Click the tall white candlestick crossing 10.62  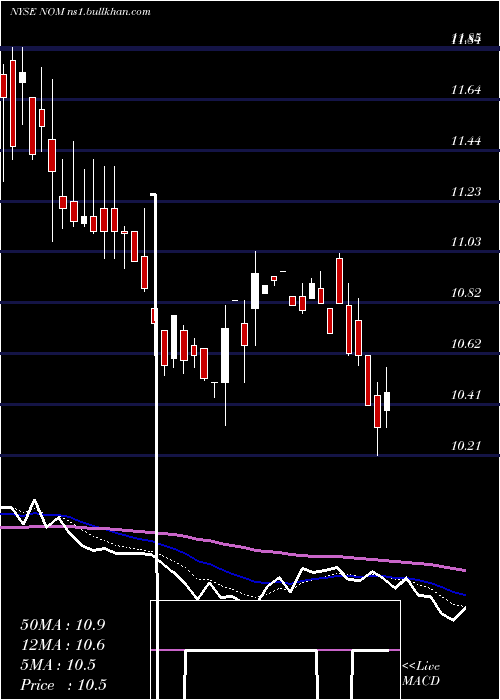coord(225,355)
